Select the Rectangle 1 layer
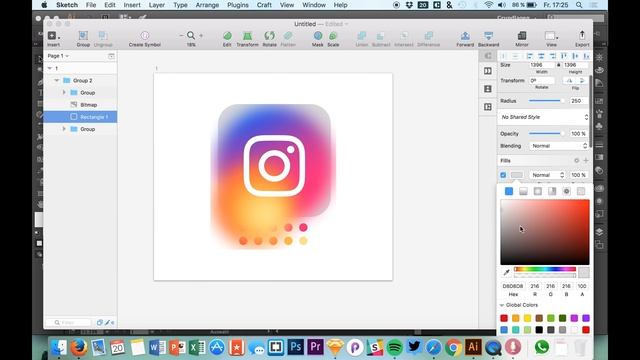640x360 pixels. [x=80, y=117]
